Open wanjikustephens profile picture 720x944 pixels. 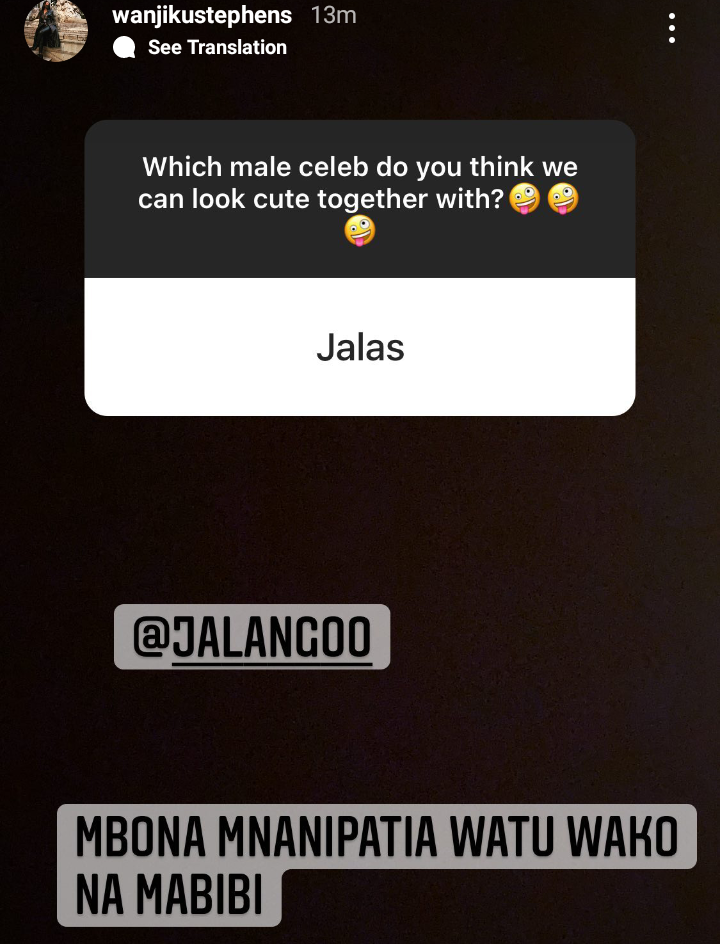56,30
